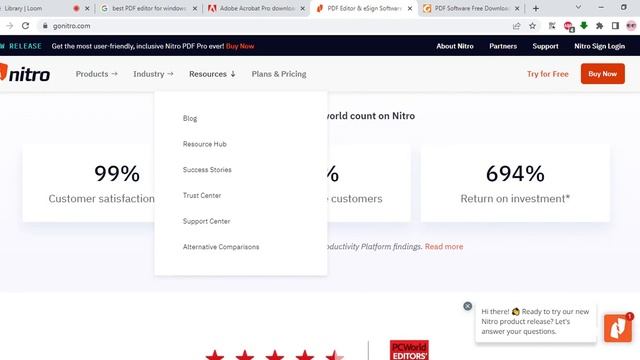Expand the Products menu

tap(97, 74)
